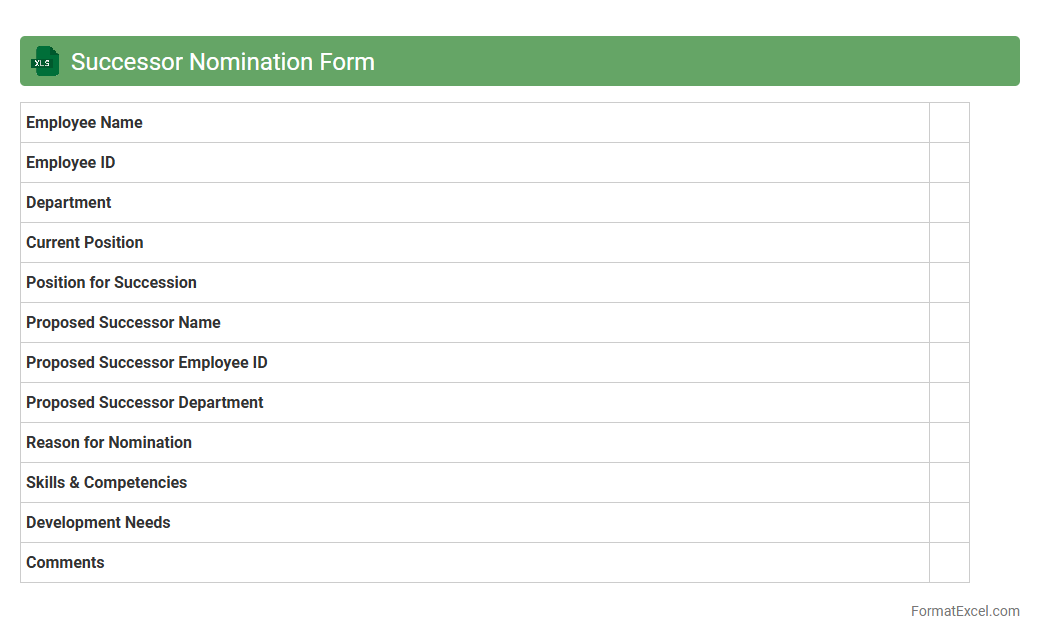1040x640 pixels.
Task: Click the Successor Nomination Form title
Action: 222,62
